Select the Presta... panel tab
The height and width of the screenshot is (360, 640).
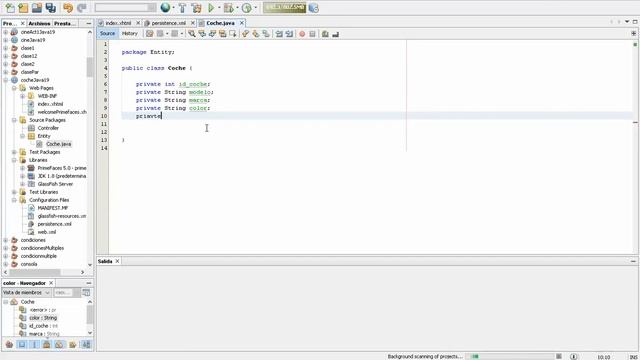[65, 24]
